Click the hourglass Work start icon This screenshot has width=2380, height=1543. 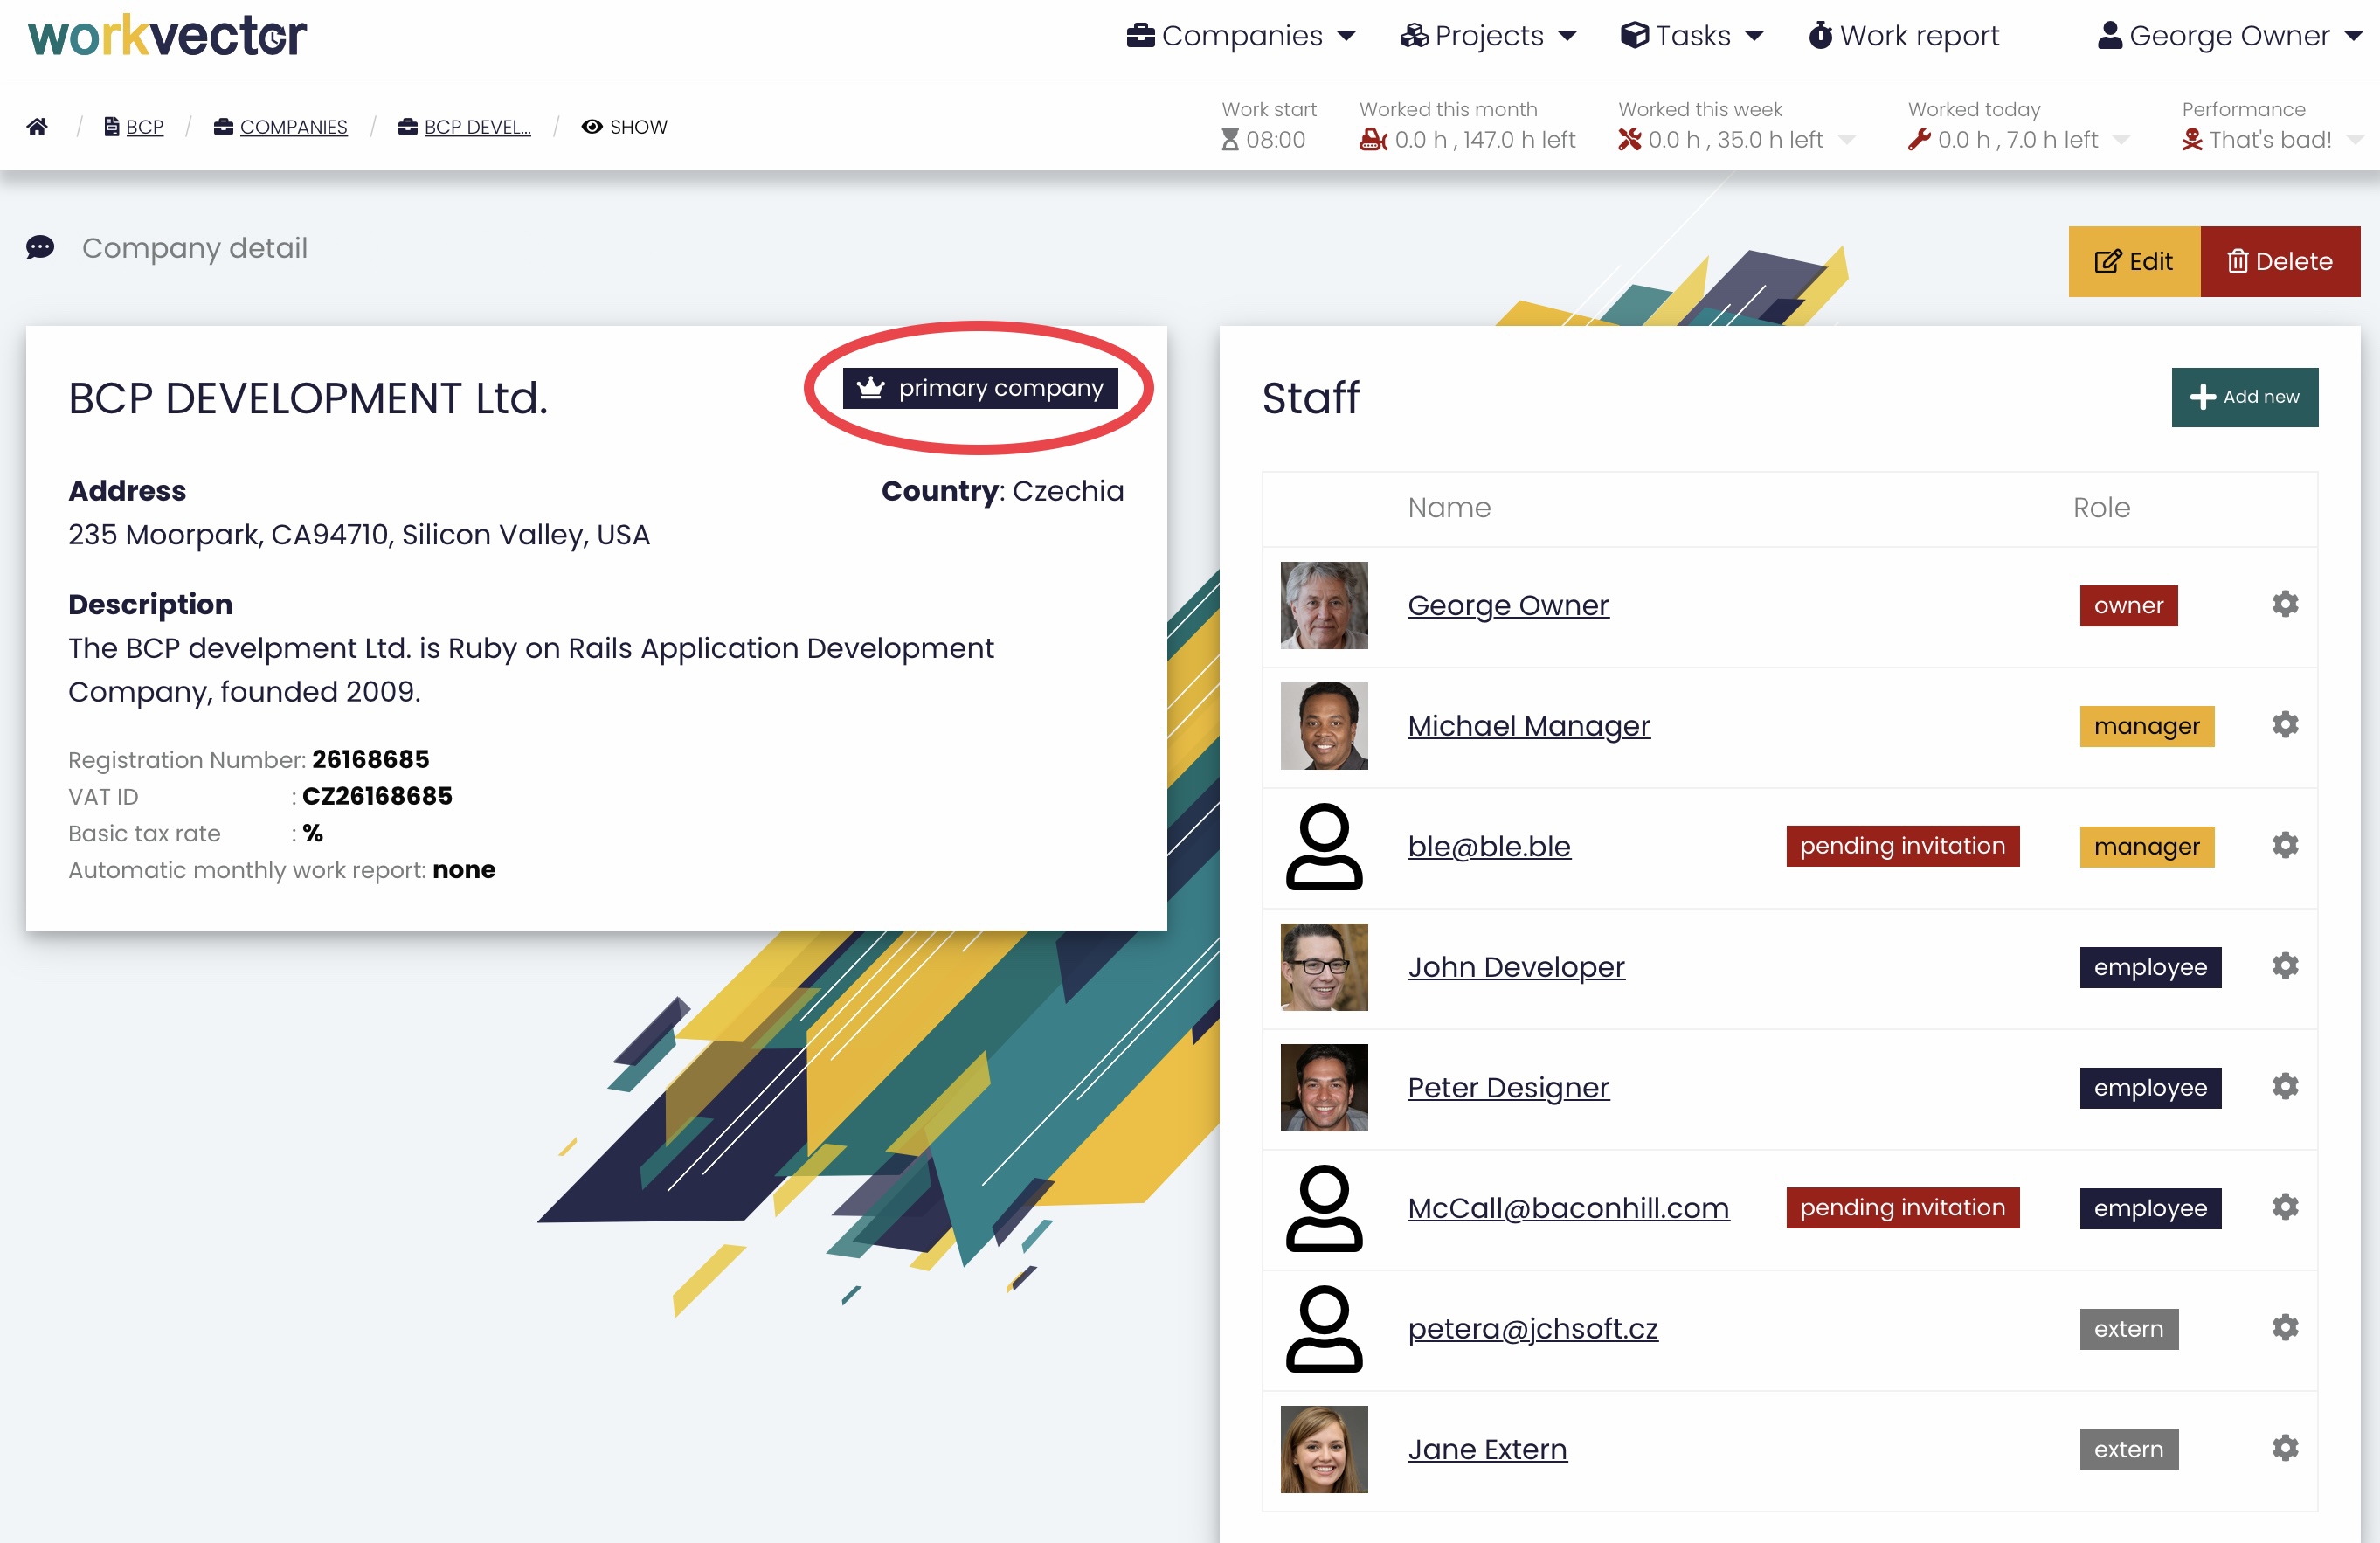point(1230,140)
